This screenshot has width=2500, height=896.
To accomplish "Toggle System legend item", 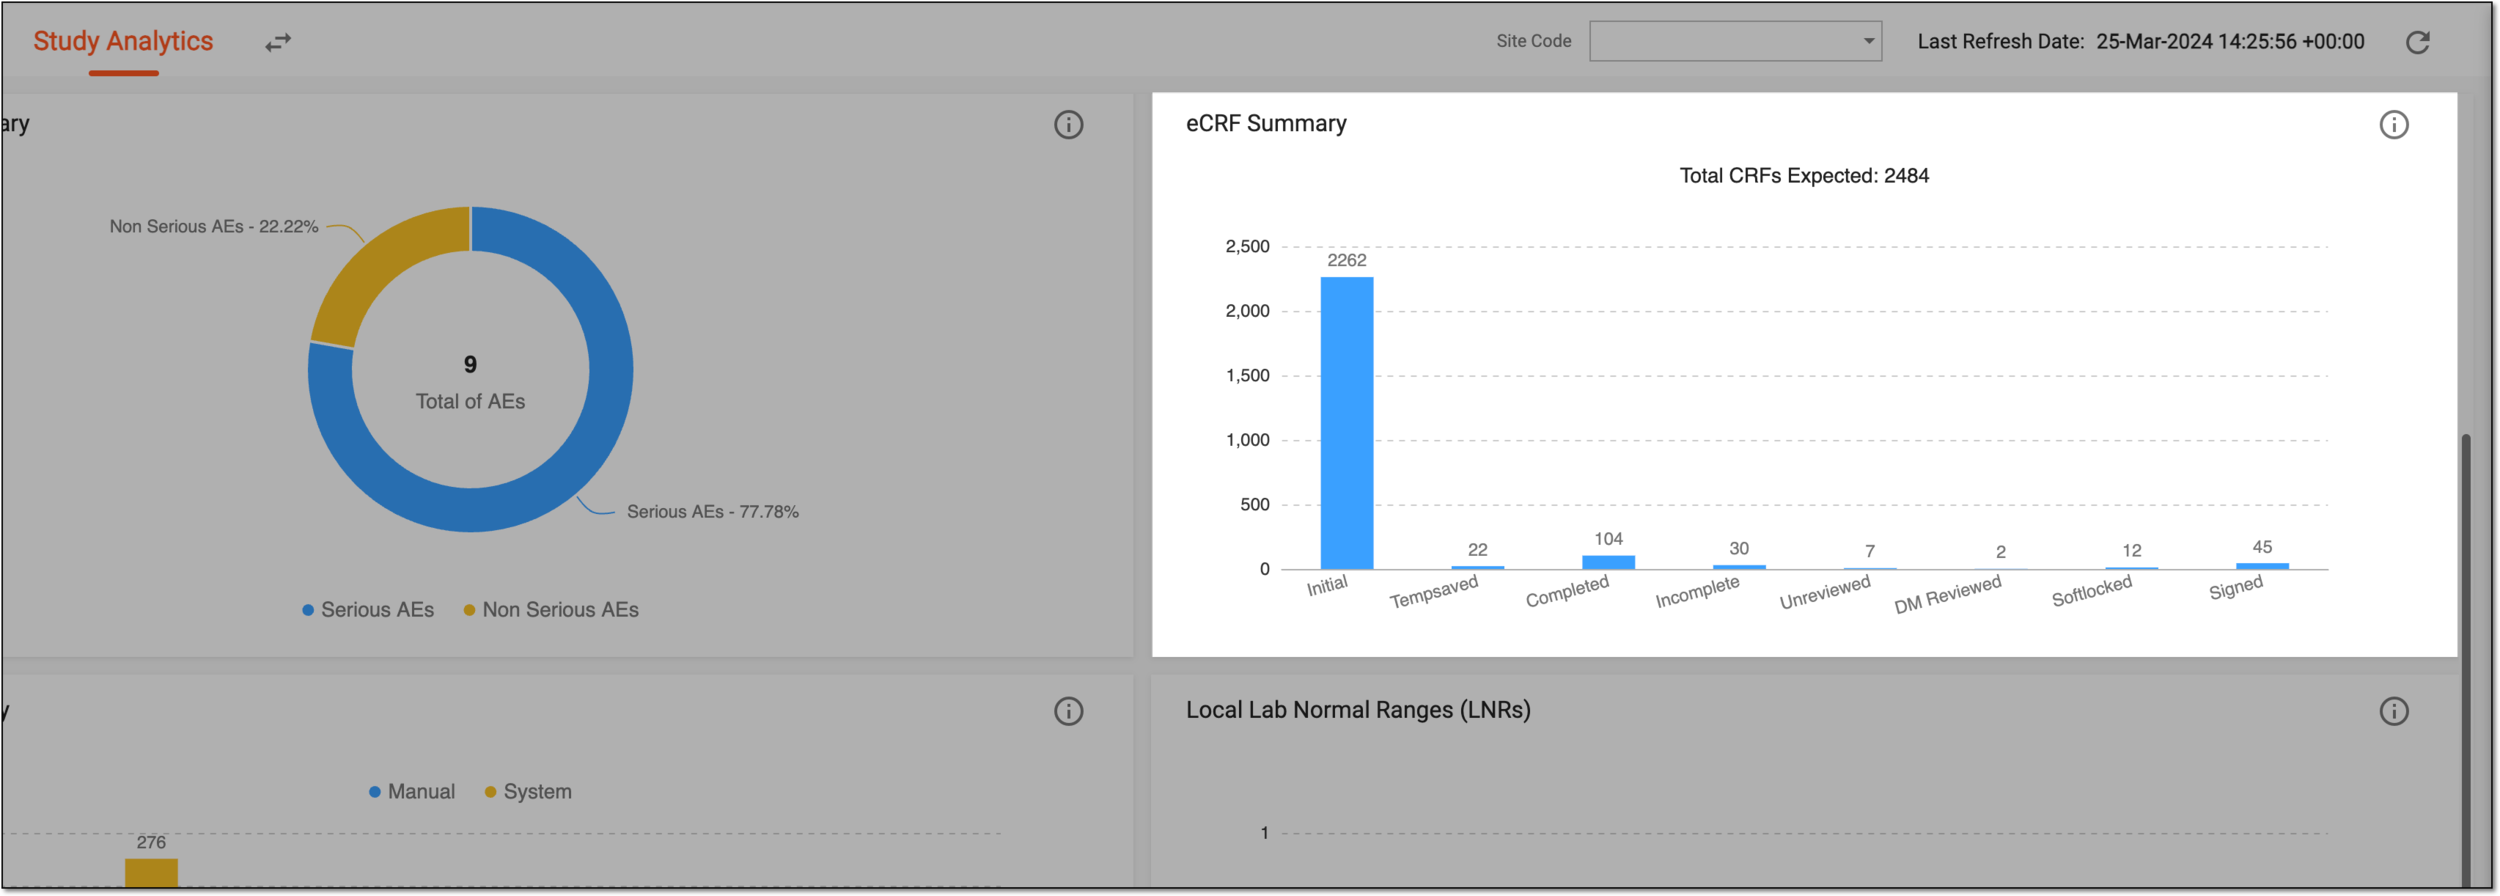I will click(x=528, y=792).
